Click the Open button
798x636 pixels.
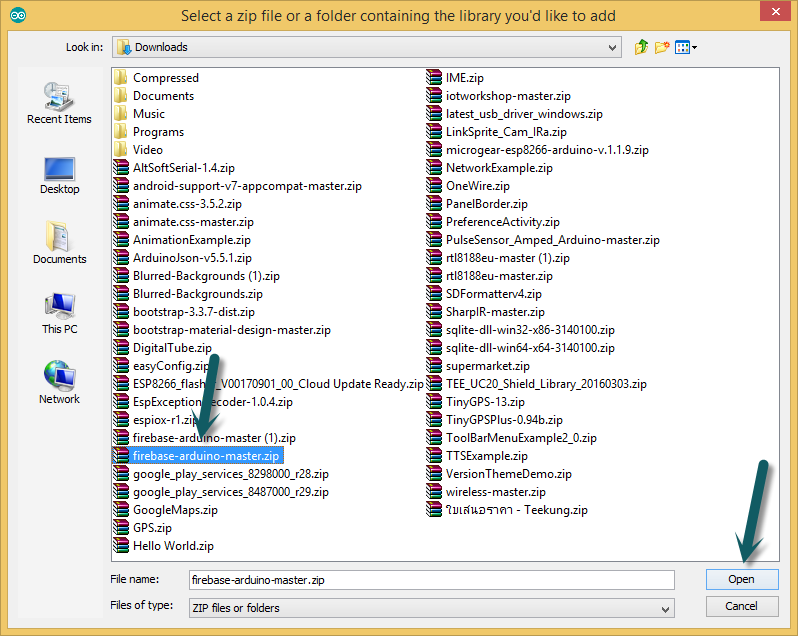pyautogui.click(x=742, y=580)
